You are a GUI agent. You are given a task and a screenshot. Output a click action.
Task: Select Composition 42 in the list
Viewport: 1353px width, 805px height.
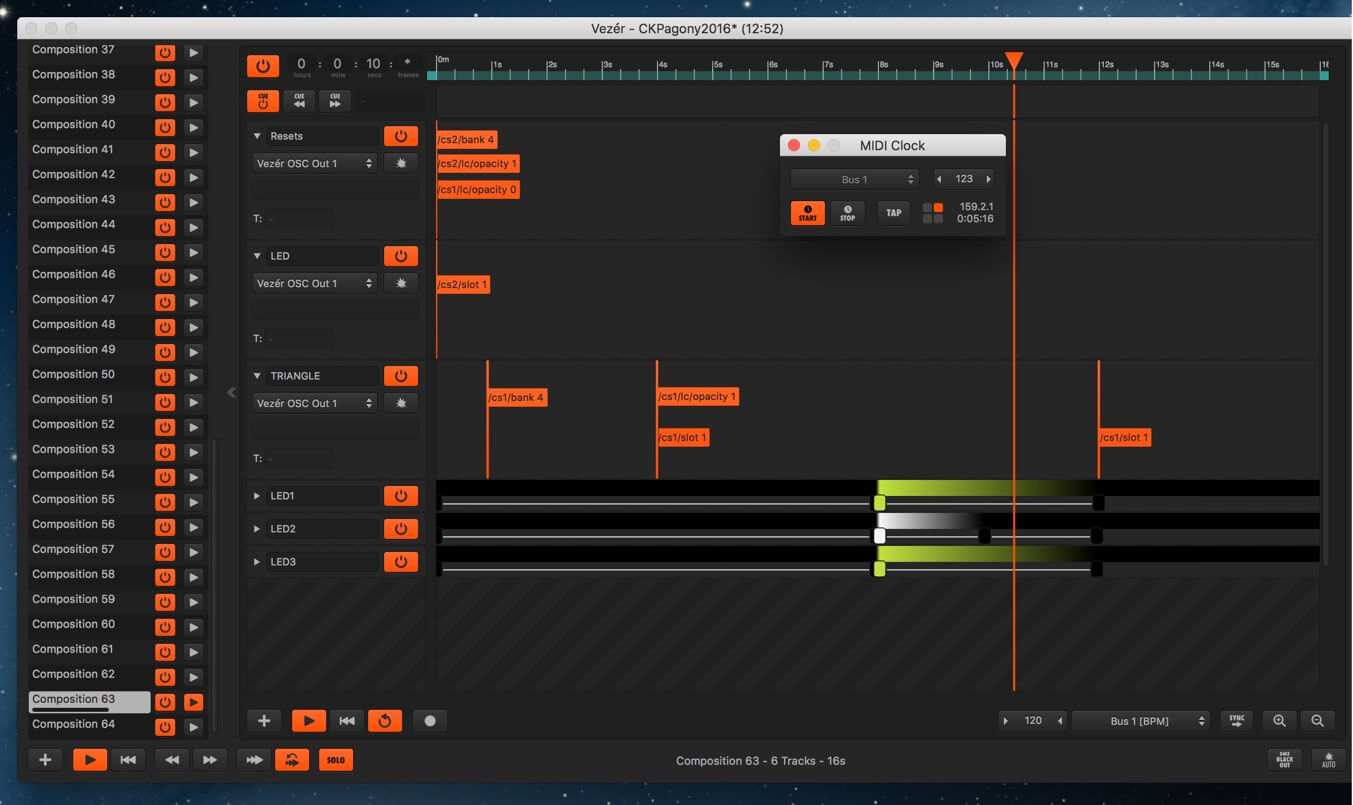pyautogui.click(x=90, y=175)
